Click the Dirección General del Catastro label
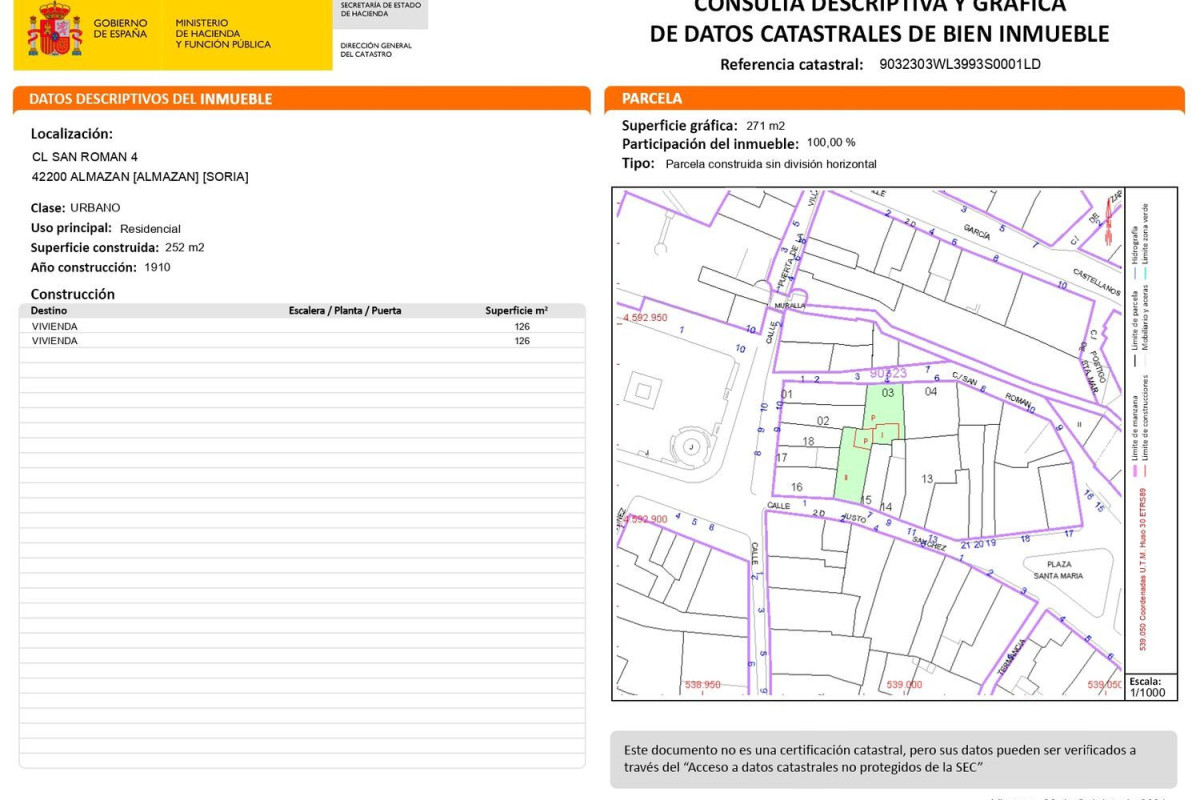1200x800 pixels. [x=375, y=49]
